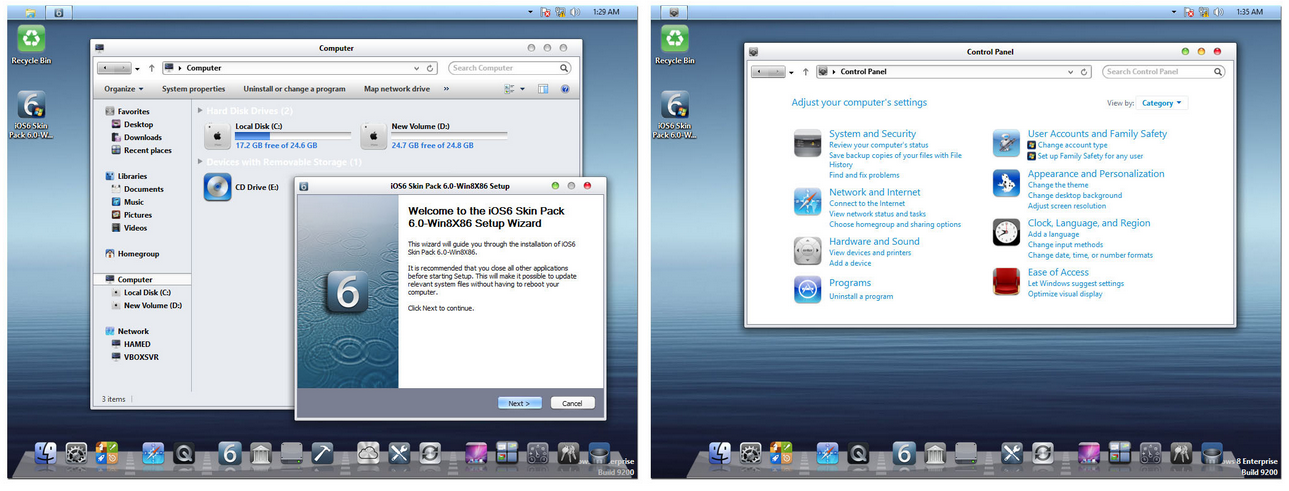Collapse Devices with Removable Storage group

(201, 162)
